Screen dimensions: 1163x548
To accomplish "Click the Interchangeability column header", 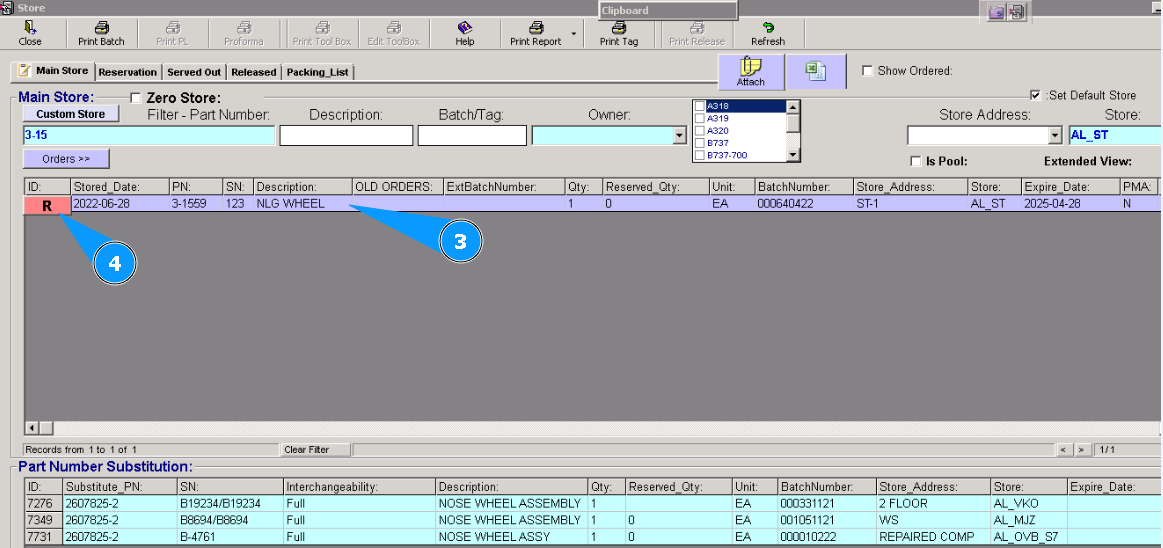I will coord(360,487).
